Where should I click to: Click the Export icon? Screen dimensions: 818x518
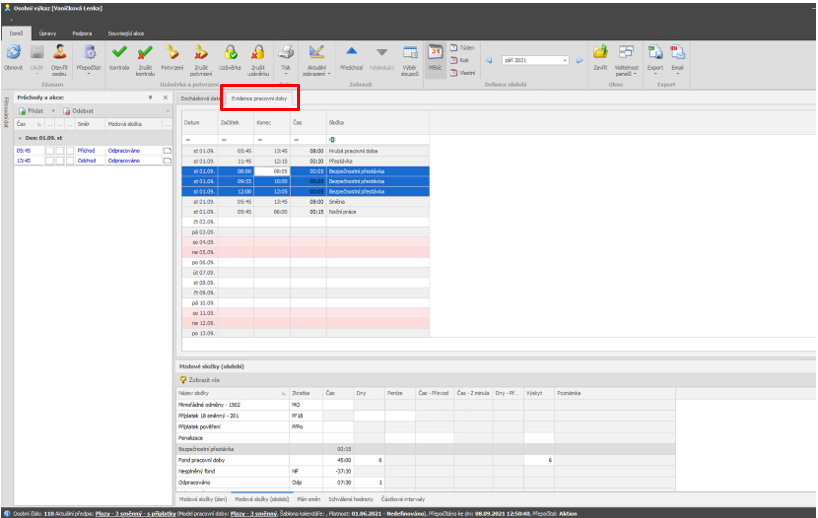655,52
